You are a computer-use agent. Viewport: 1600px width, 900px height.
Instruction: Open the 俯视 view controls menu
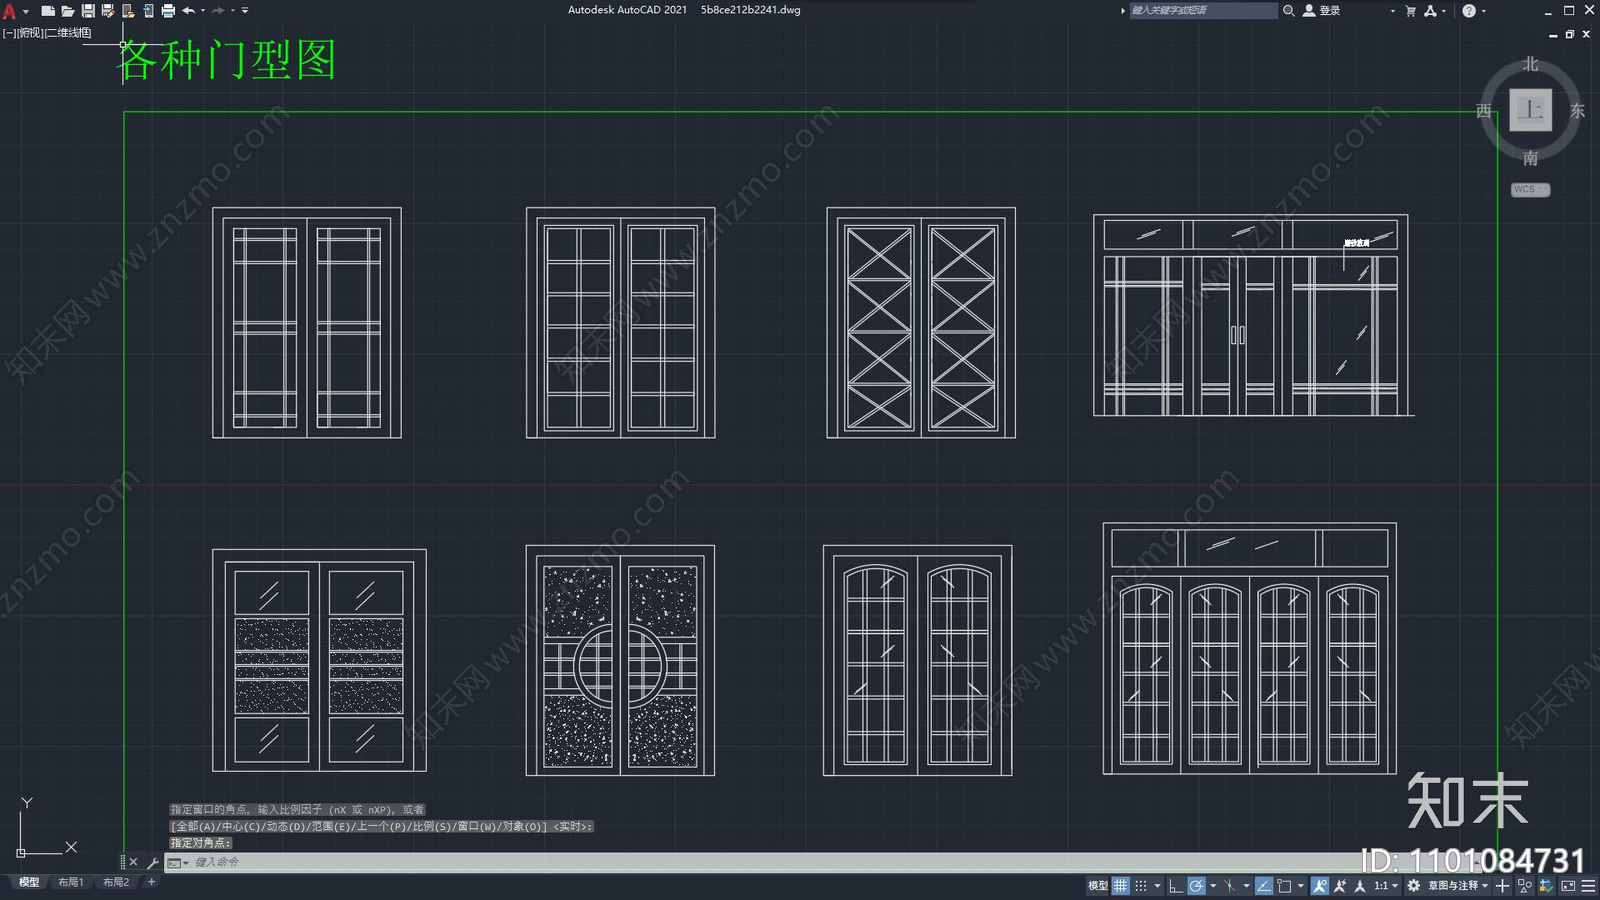(30, 33)
